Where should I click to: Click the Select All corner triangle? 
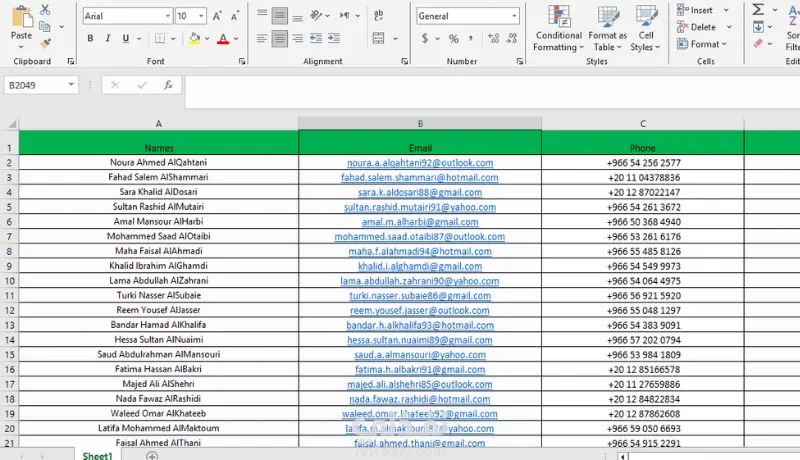11,123
